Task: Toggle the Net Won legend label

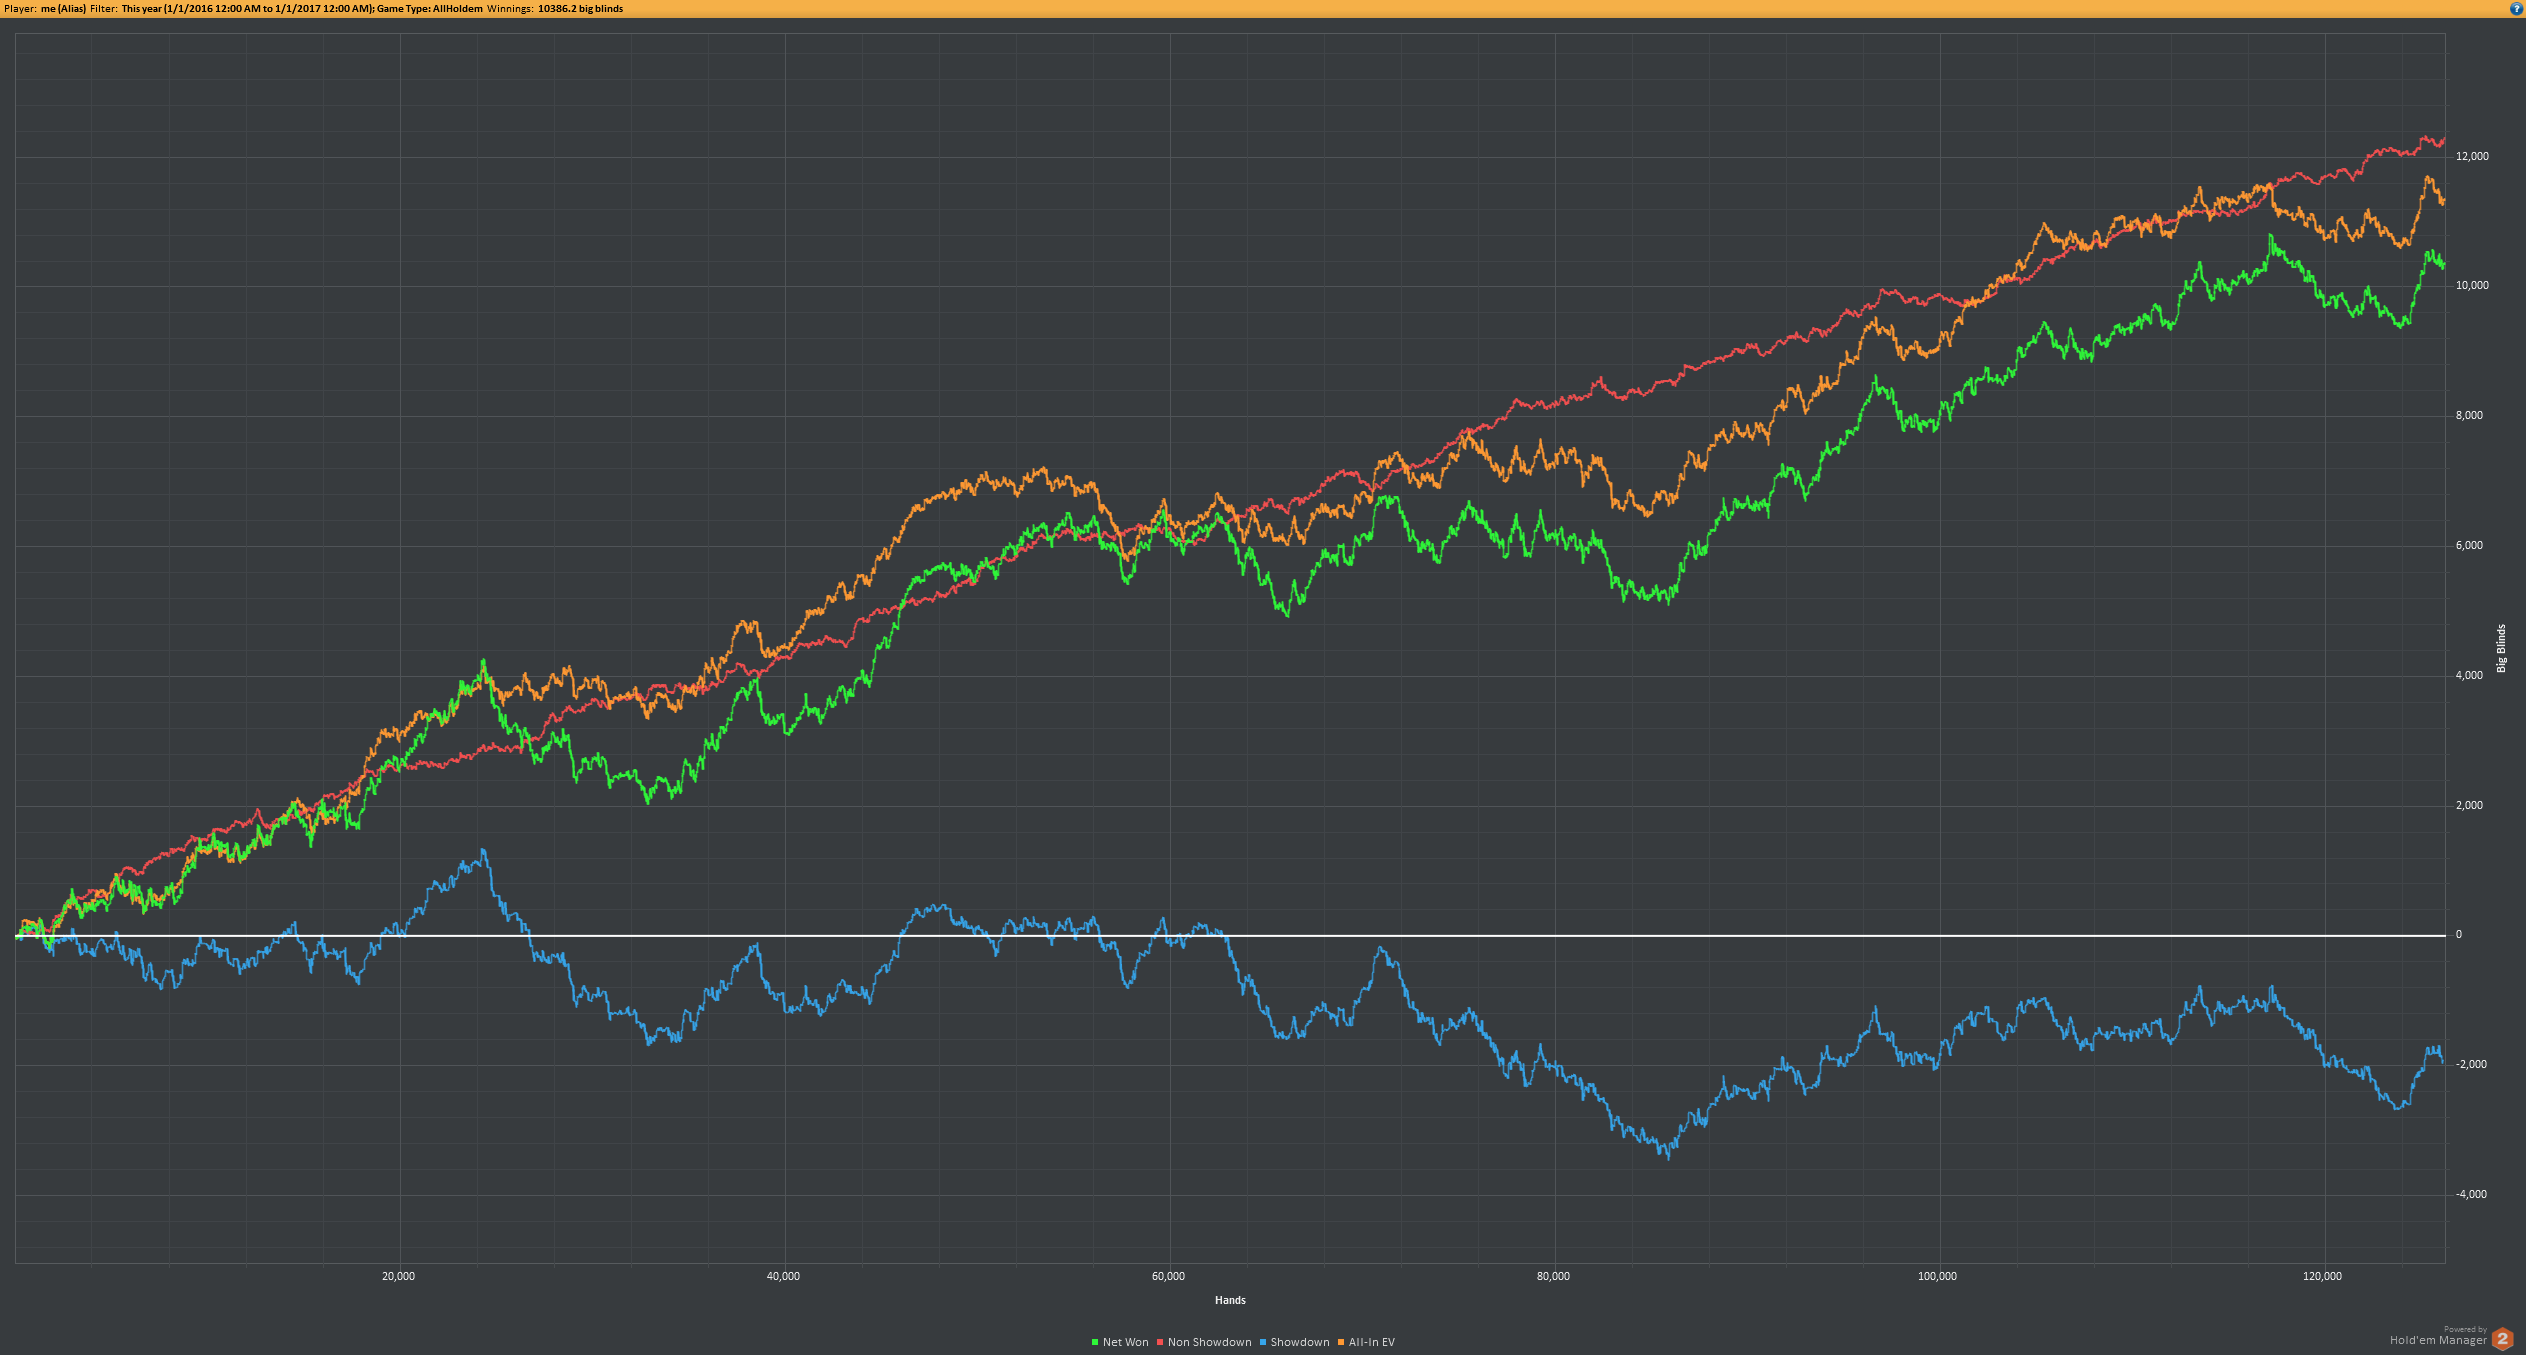Action: (x=1125, y=1342)
